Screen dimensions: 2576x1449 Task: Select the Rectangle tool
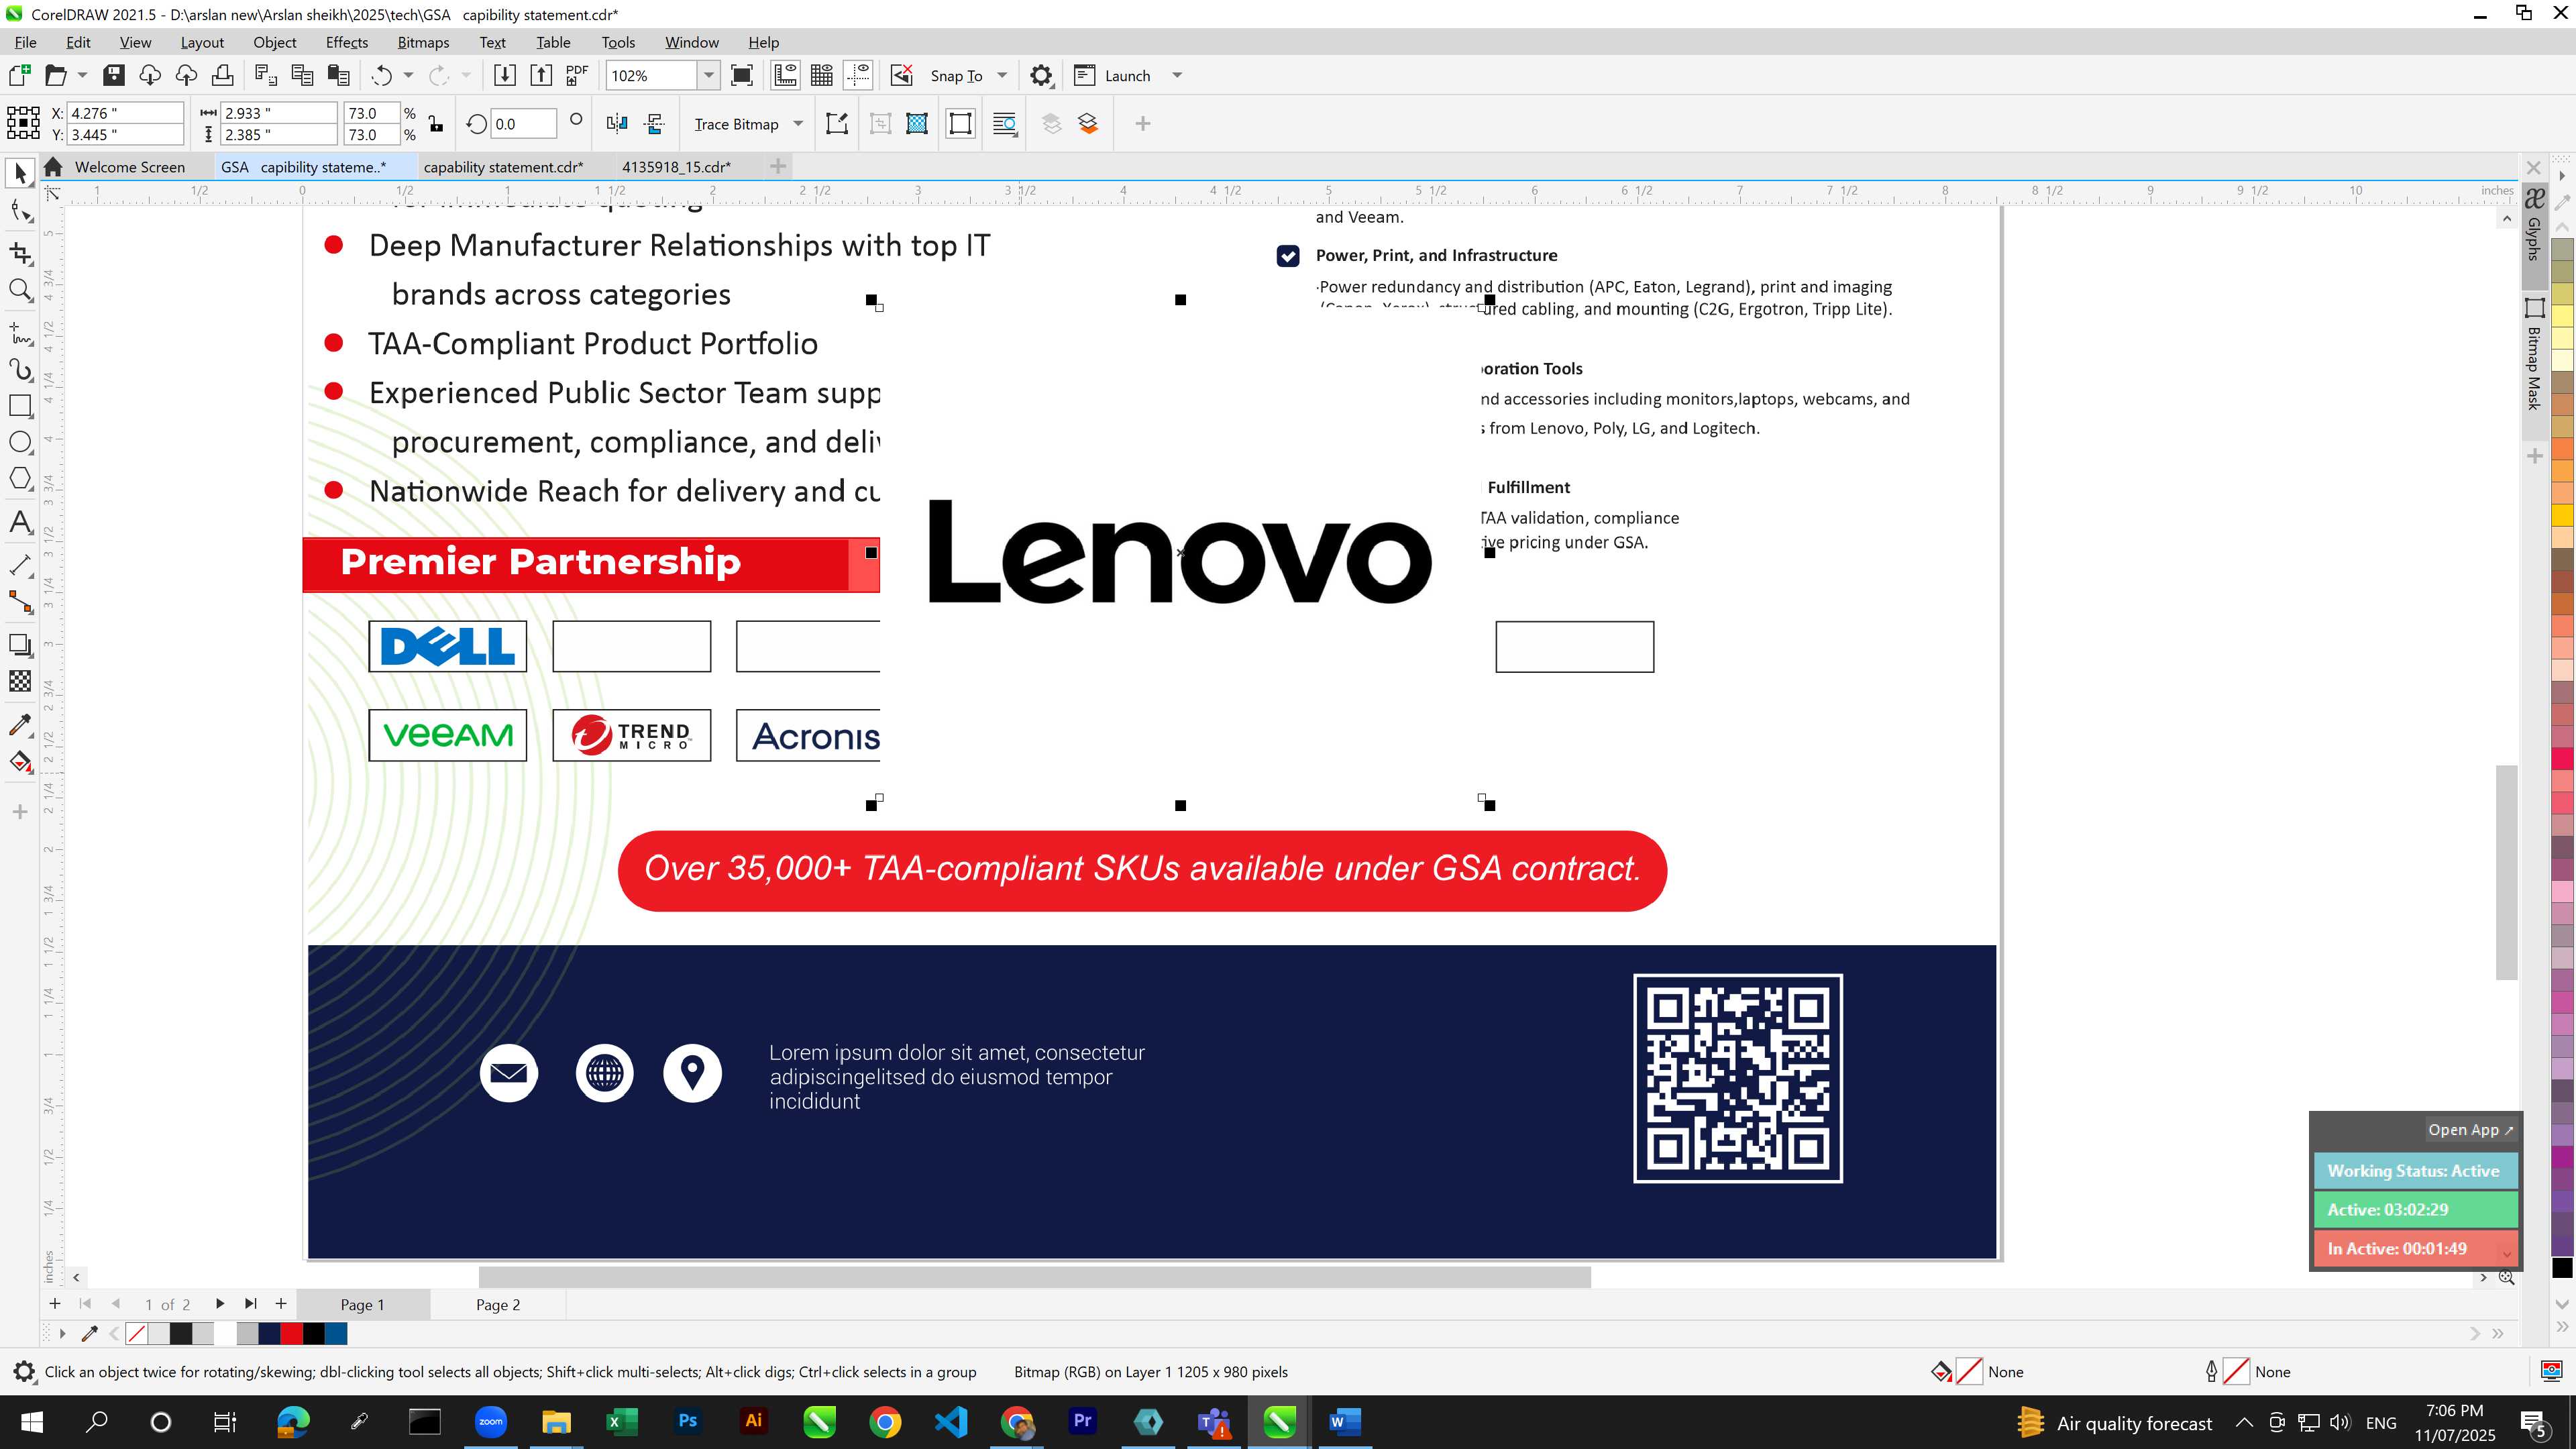(20, 406)
